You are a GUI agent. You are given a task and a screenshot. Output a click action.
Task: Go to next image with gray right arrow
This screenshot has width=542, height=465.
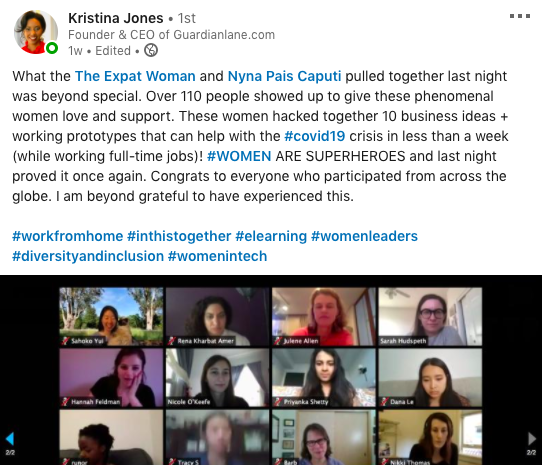tap(531, 438)
